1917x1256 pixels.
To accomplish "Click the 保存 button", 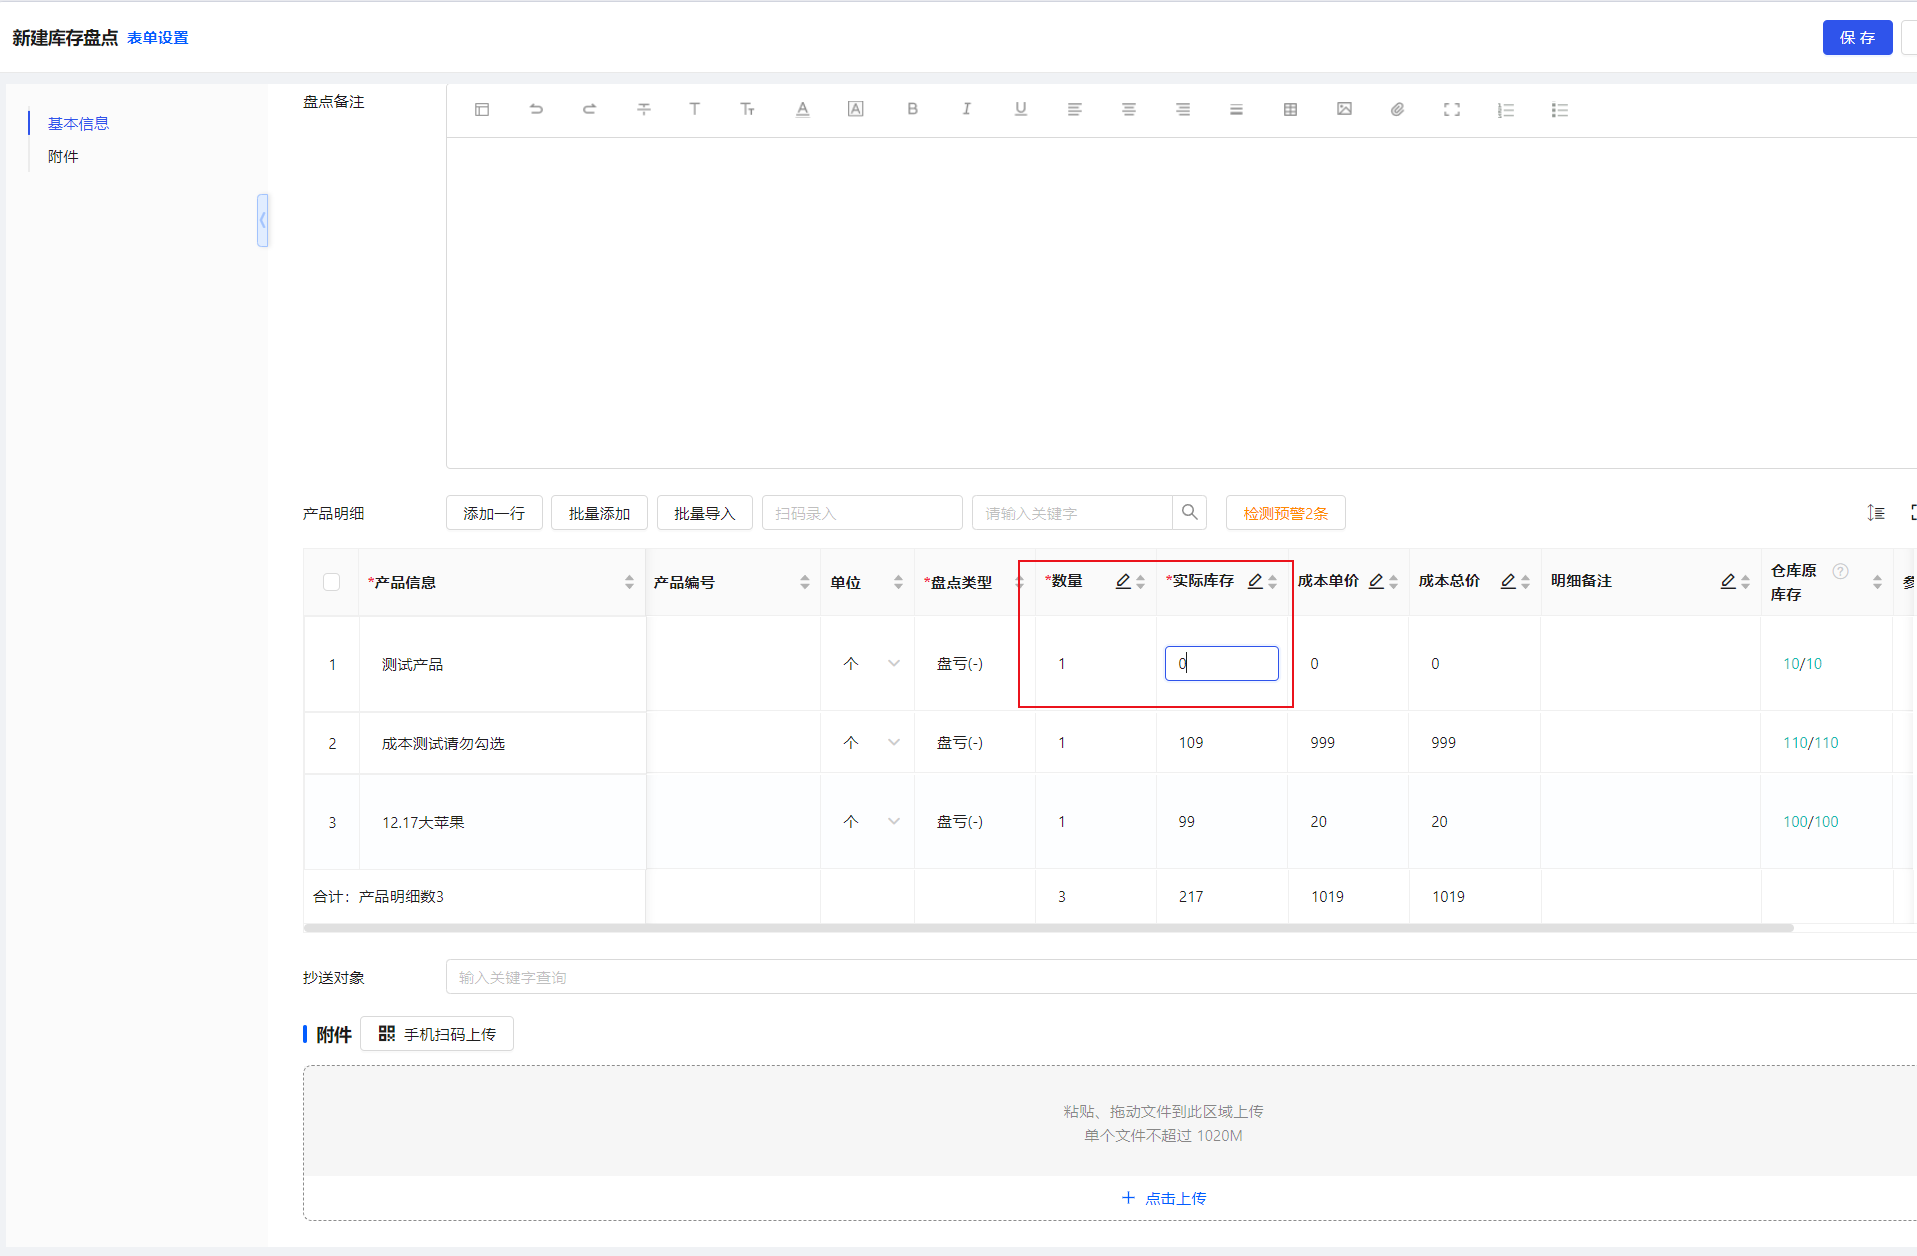I will click(x=1856, y=37).
